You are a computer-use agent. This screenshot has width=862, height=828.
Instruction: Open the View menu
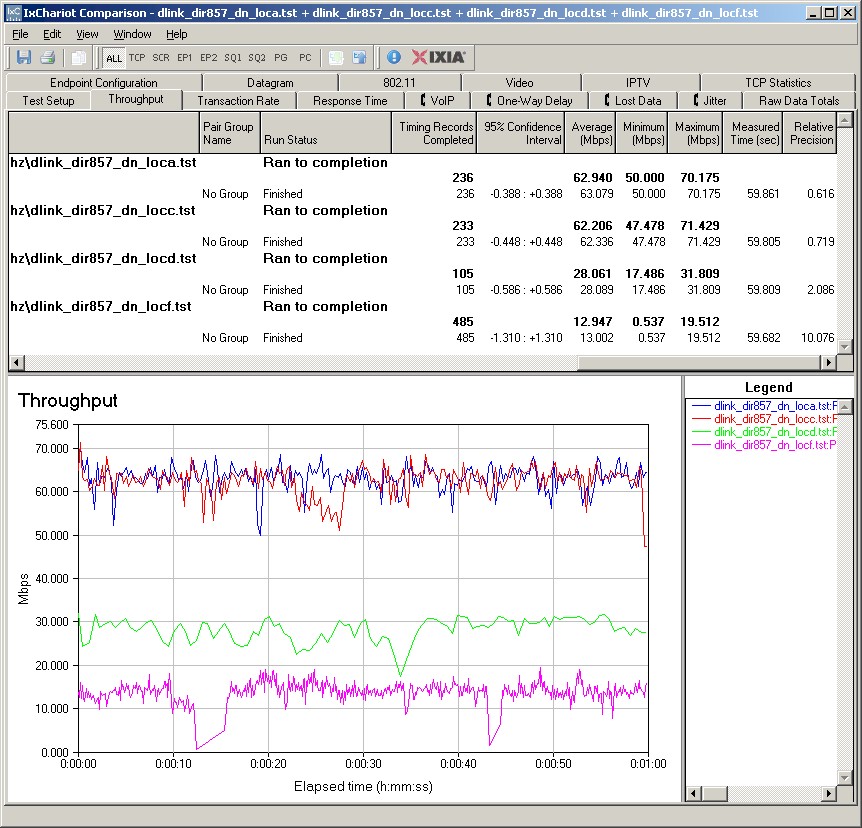tap(87, 34)
